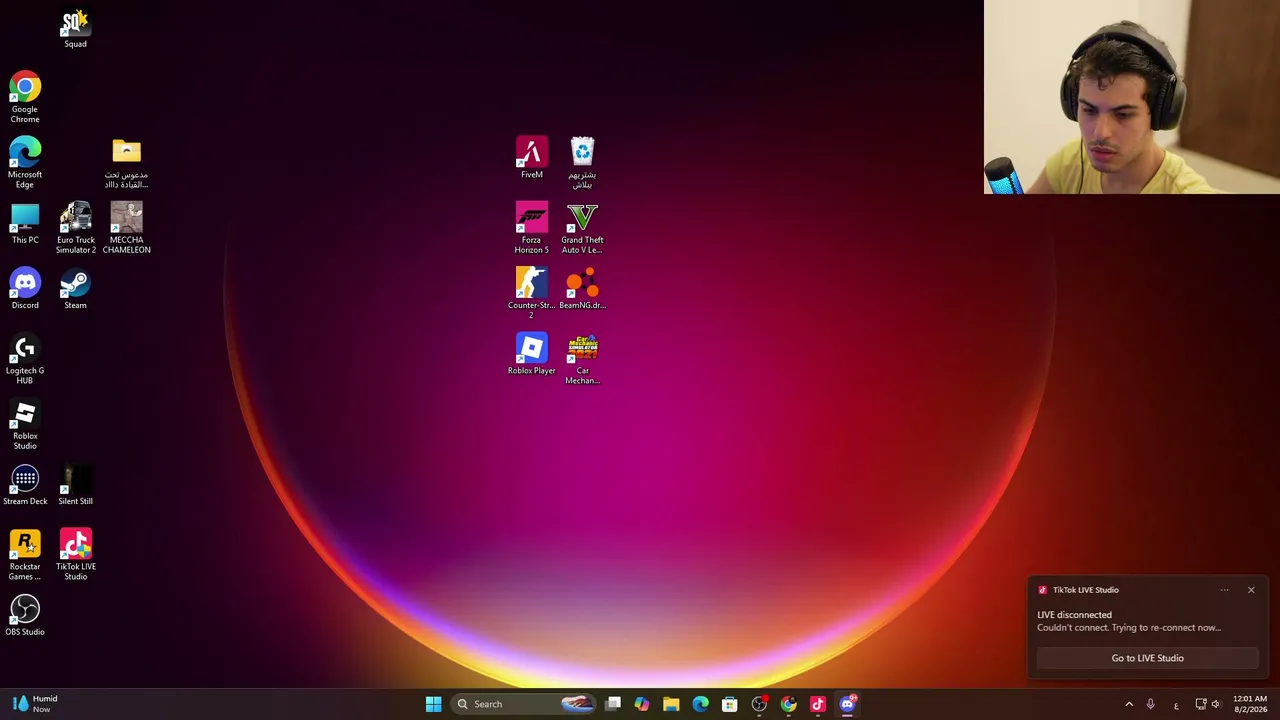Open Microsoft Store from the taskbar
This screenshot has width=1280, height=720.
pos(730,704)
